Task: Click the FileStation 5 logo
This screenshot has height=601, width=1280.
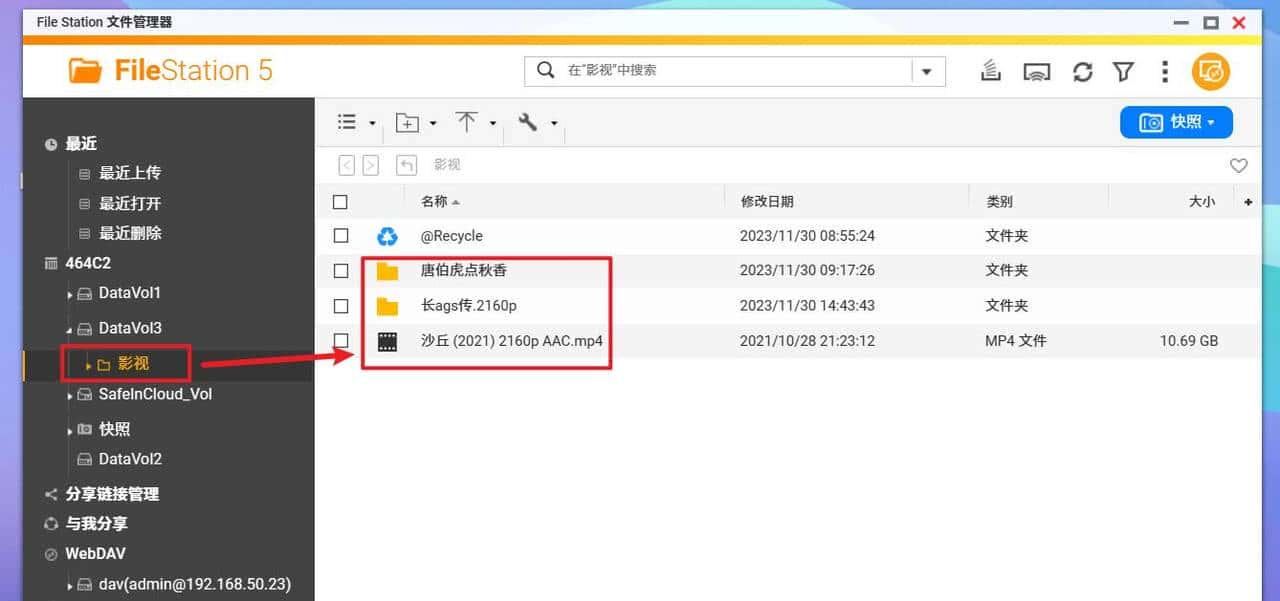Action: pos(170,70)
